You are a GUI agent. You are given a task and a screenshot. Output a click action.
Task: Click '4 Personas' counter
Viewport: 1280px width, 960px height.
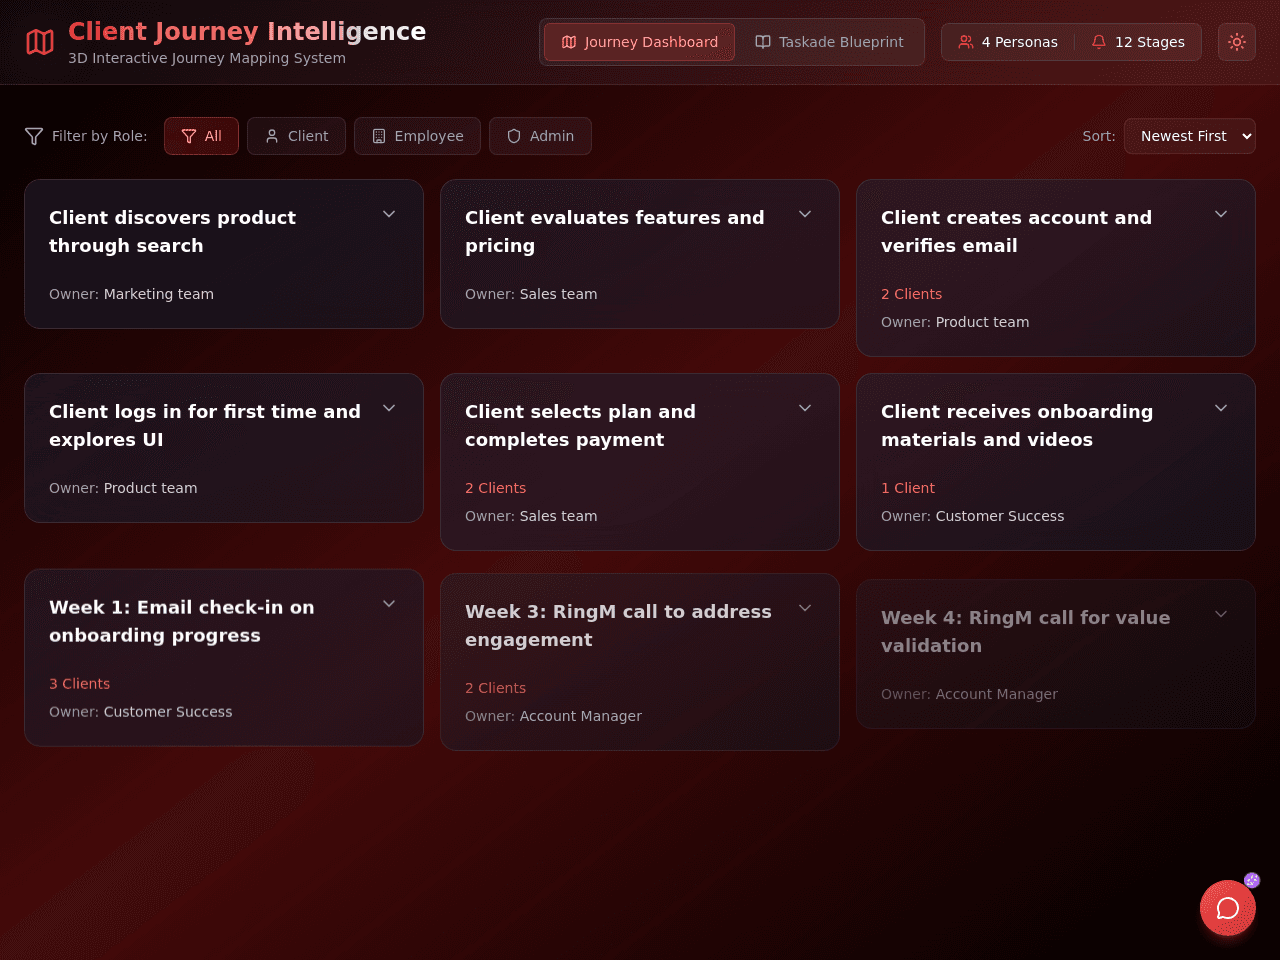(x=1008, y=42)
